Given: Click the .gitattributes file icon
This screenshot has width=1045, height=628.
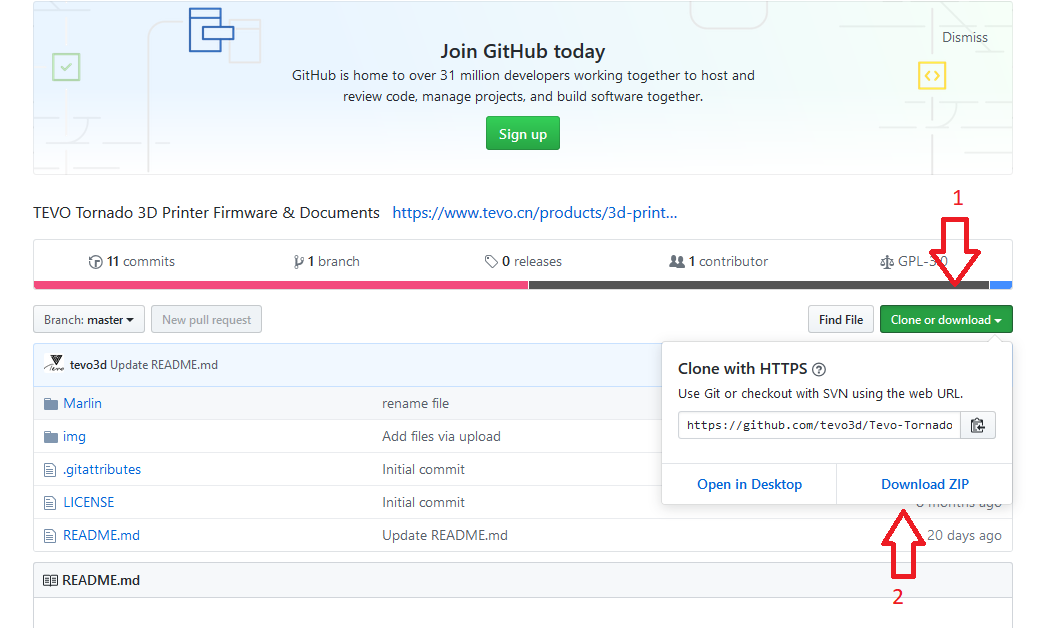Looking at the screenshot, I should tap(50, 470).
